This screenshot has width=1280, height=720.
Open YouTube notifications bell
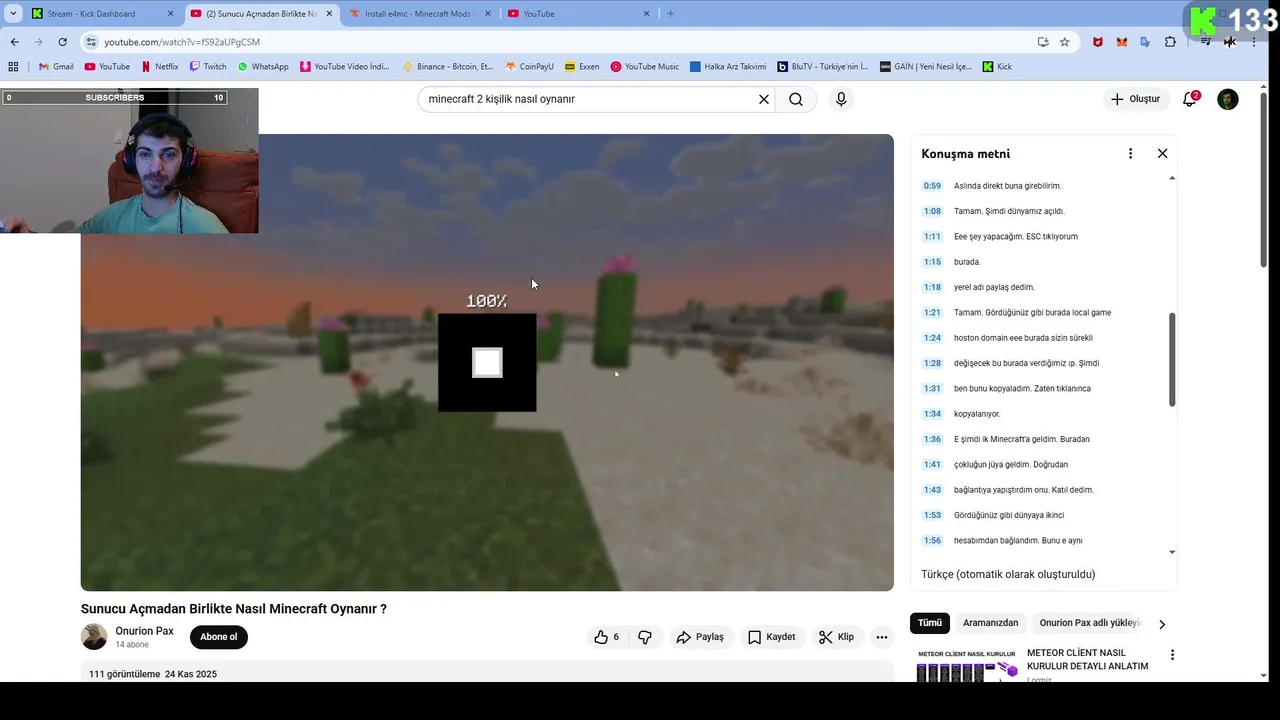pos(1190,99)
